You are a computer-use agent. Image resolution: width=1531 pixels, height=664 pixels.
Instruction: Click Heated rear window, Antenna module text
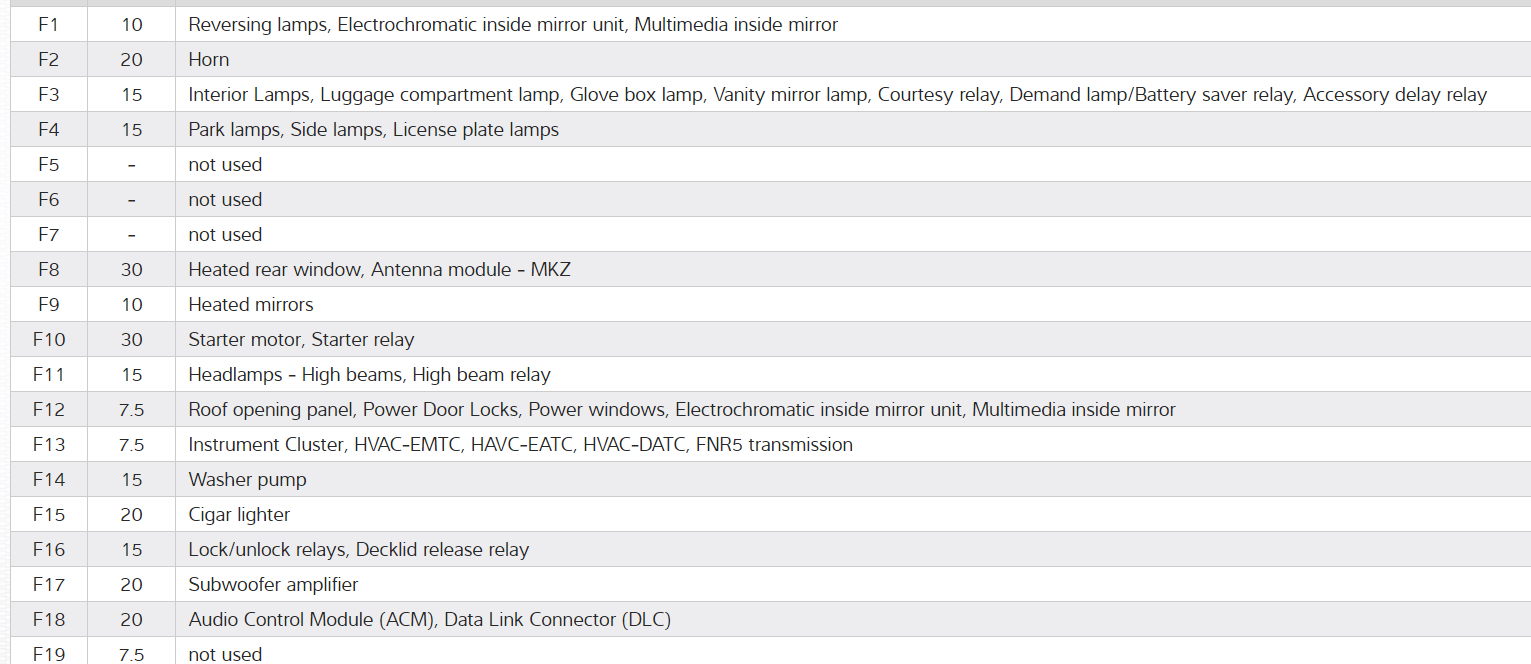(379, 270)
